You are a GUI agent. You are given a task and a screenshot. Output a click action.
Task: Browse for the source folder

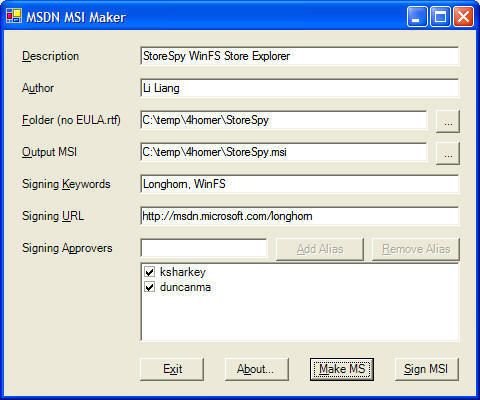point(448,121)
